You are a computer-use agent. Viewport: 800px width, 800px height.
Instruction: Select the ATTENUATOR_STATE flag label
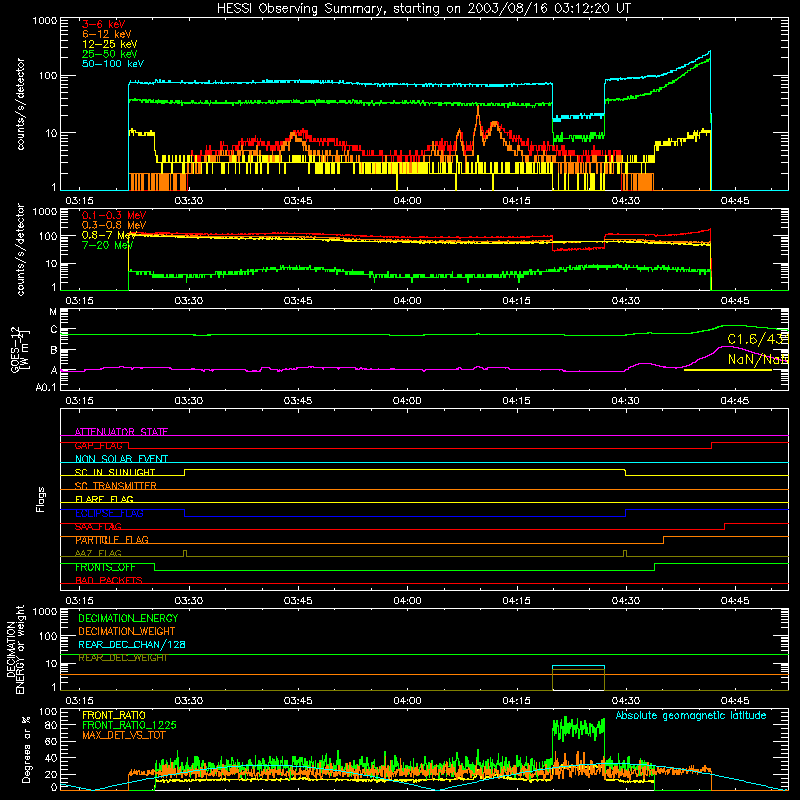pos(121,432)
